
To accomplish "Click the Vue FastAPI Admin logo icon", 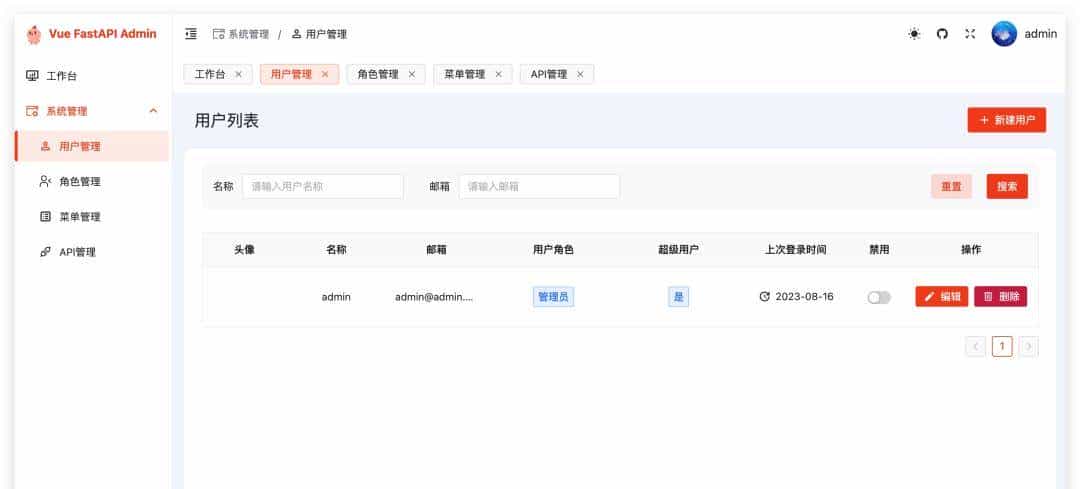I will pos(34,34).
